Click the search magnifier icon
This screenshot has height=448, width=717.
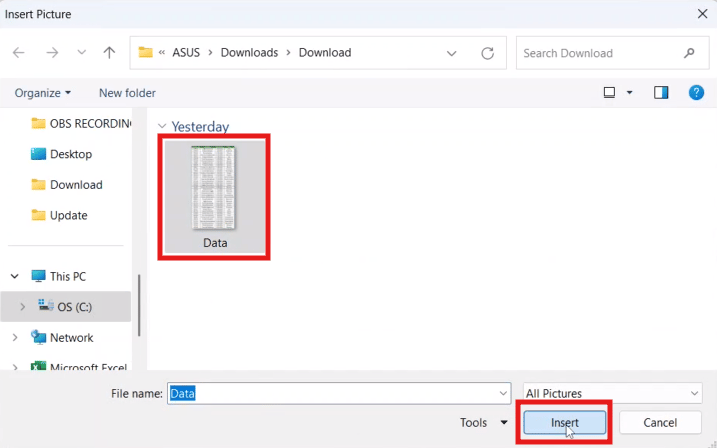pos(689,53)
